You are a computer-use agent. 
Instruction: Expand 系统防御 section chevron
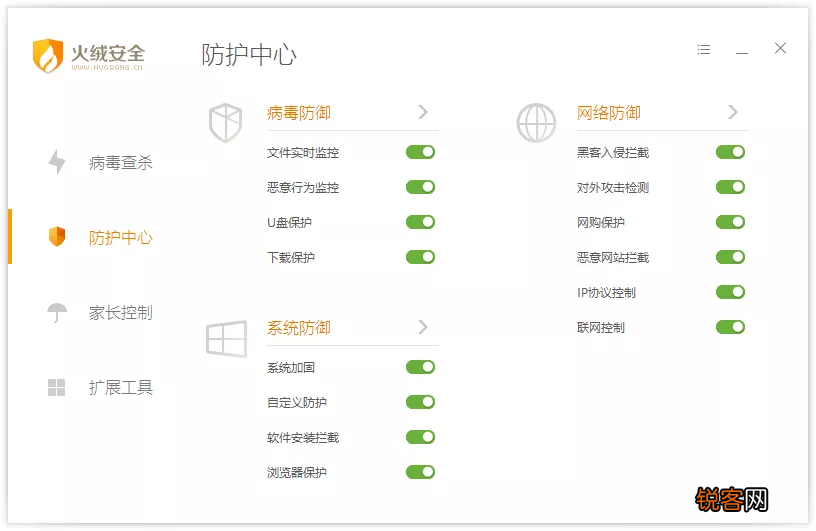pos(423,327)
